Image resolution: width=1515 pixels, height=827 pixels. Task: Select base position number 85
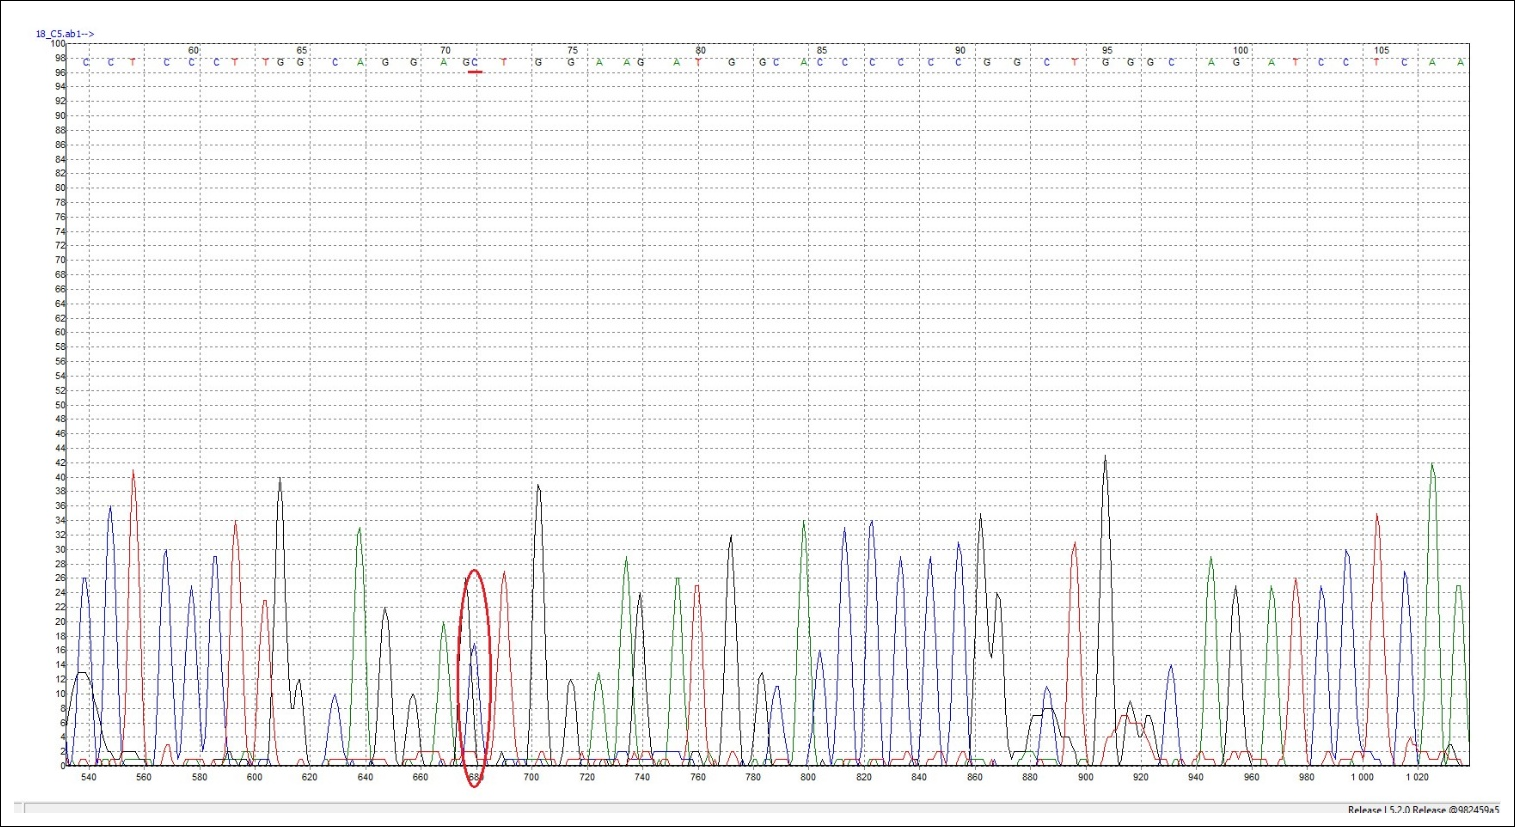point(822,50)
